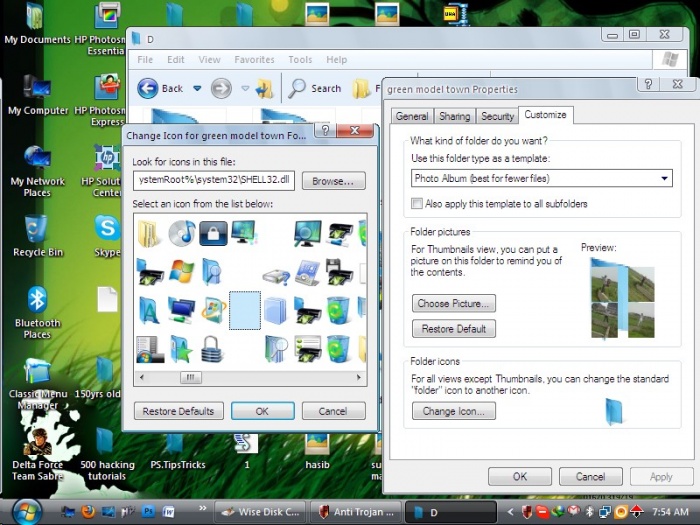Click the Change Icon... button
Screen dimensions: 700x525
tap(454, 411)
